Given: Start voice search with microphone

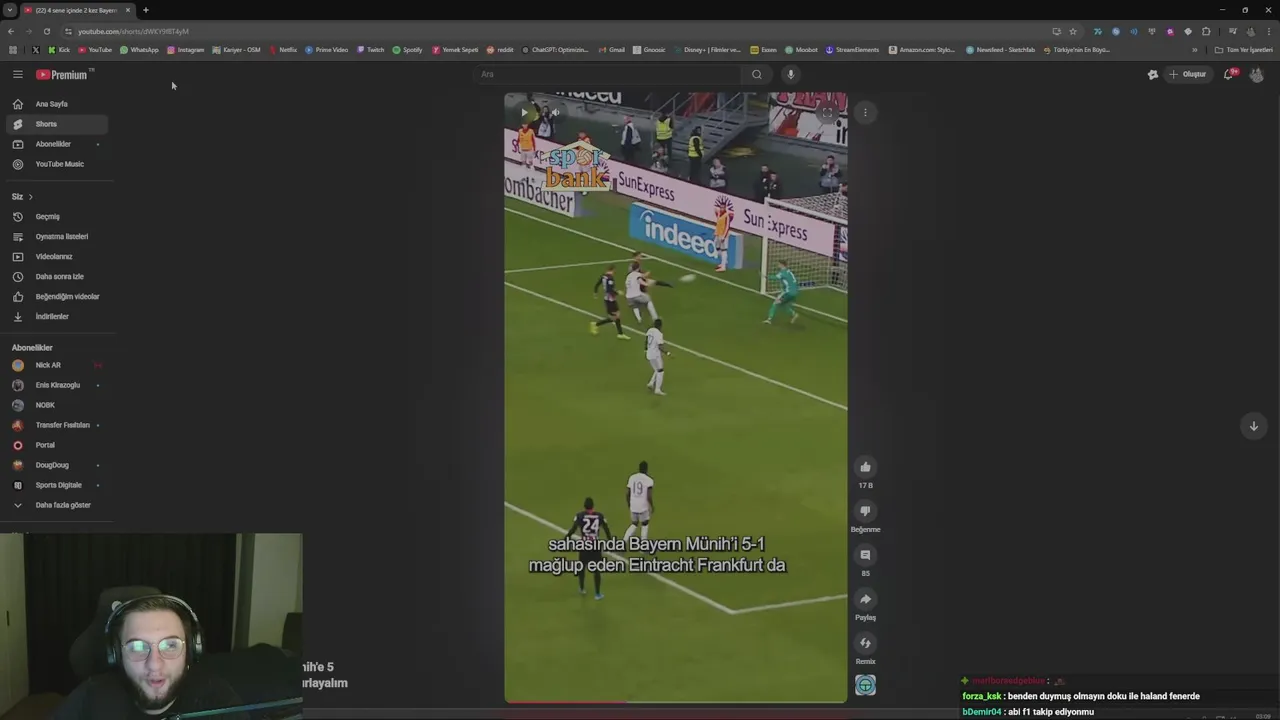Looking at the screenshot, I should click(x=790, y=74).
